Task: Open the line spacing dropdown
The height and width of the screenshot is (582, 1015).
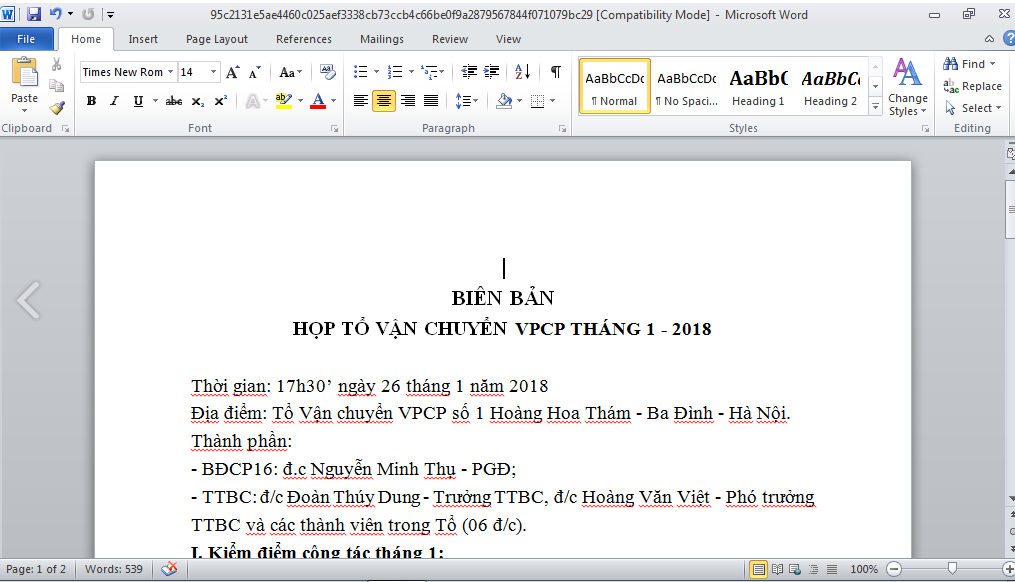Action: 467,101
